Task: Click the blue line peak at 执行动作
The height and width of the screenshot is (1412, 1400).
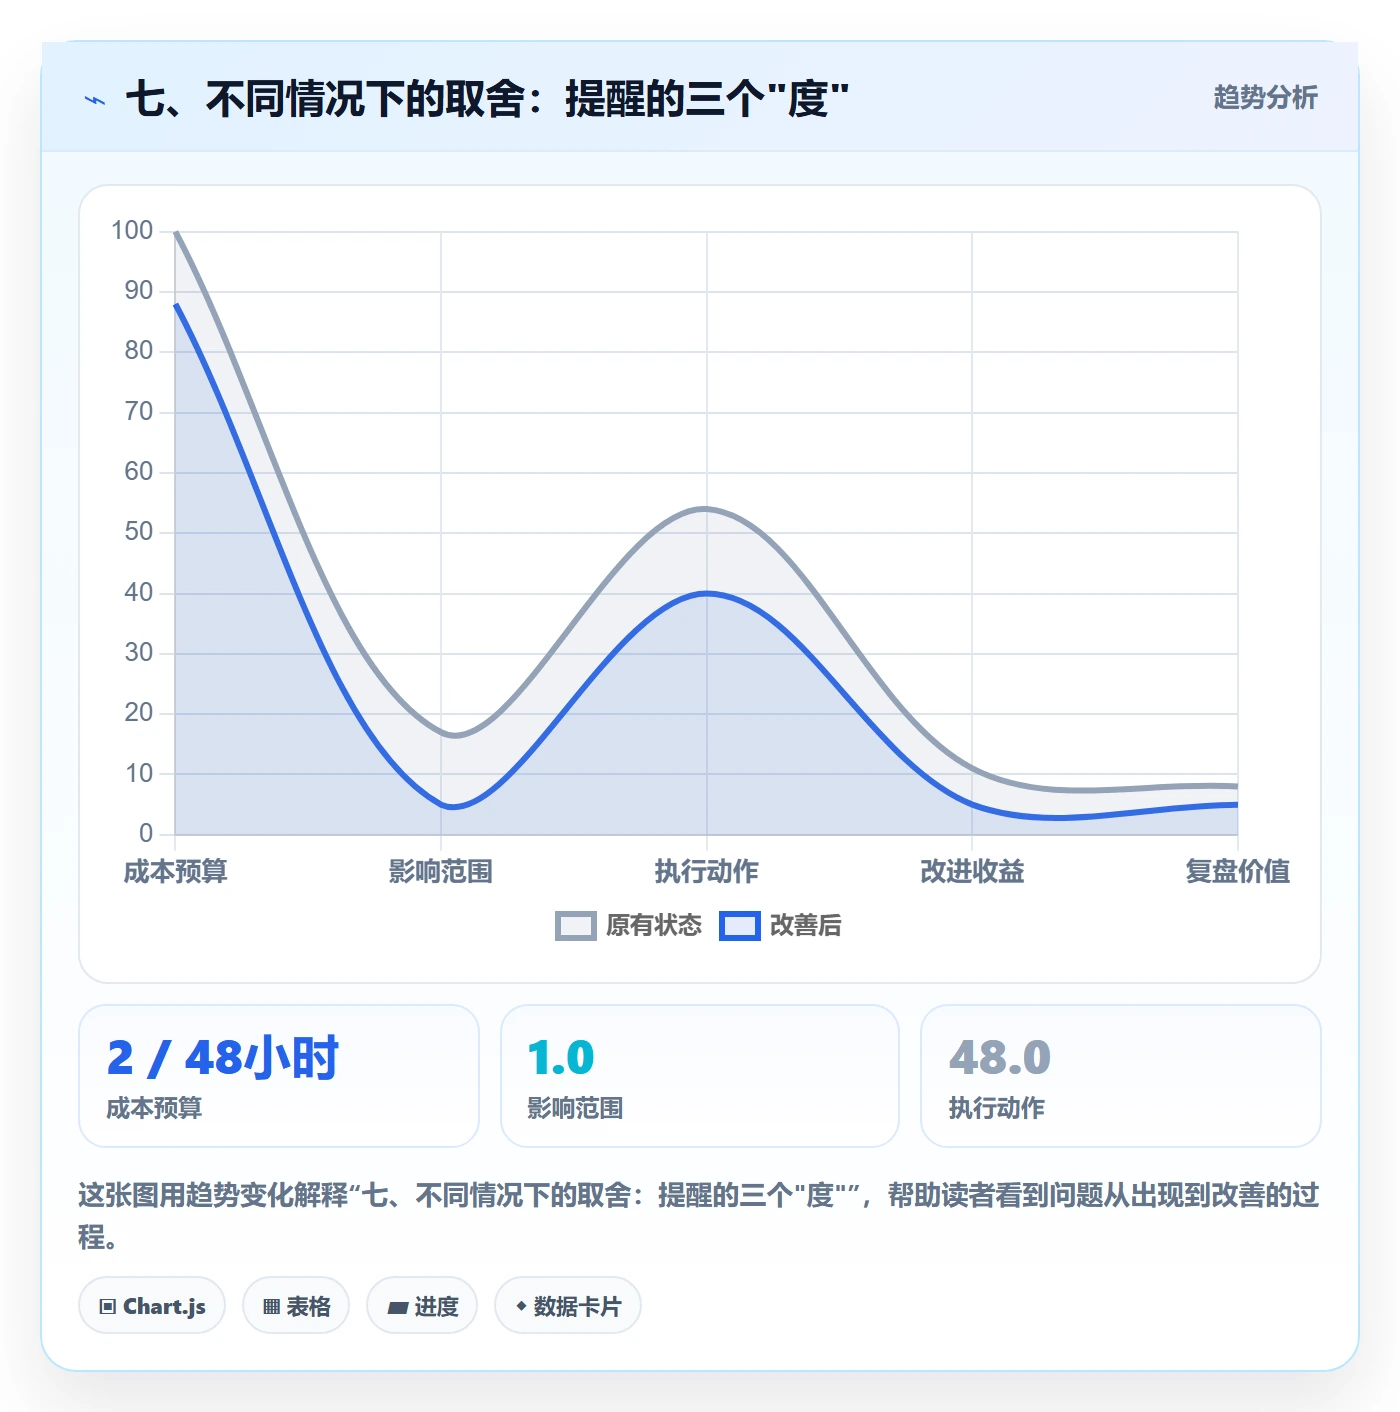Action: 706,593
